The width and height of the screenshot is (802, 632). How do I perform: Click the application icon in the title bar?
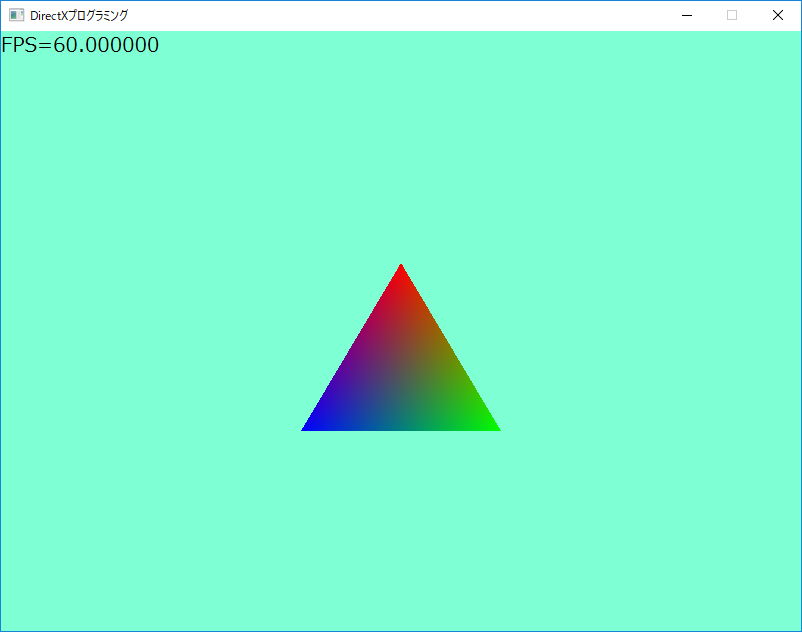pos(16,15)
